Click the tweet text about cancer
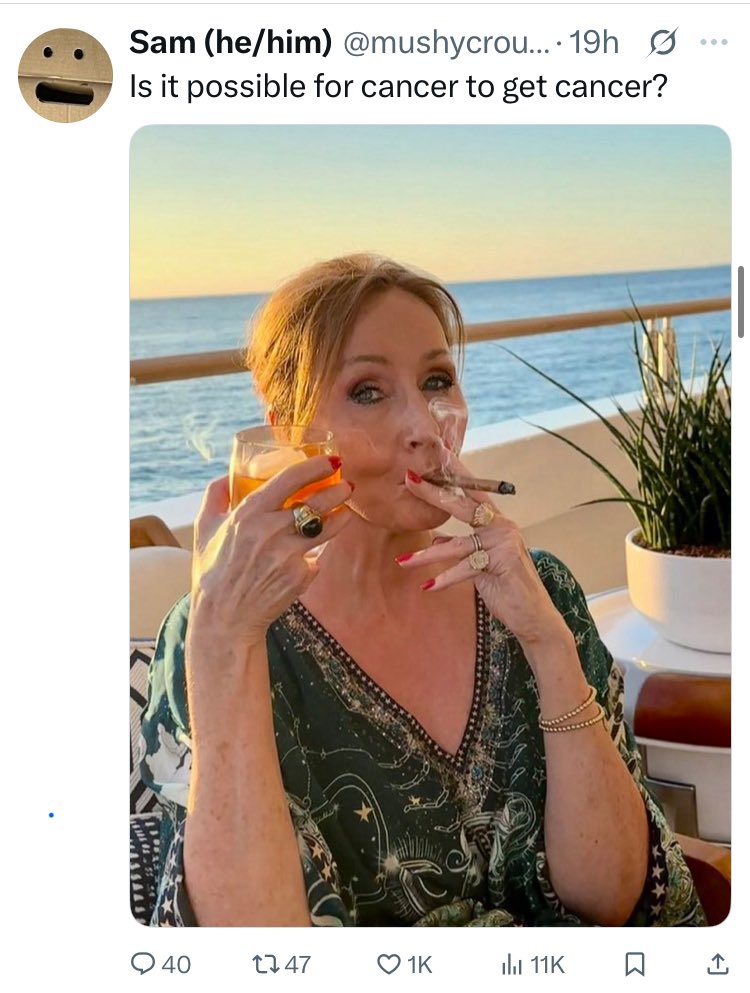The image size is (750, 993). (398, 85)
